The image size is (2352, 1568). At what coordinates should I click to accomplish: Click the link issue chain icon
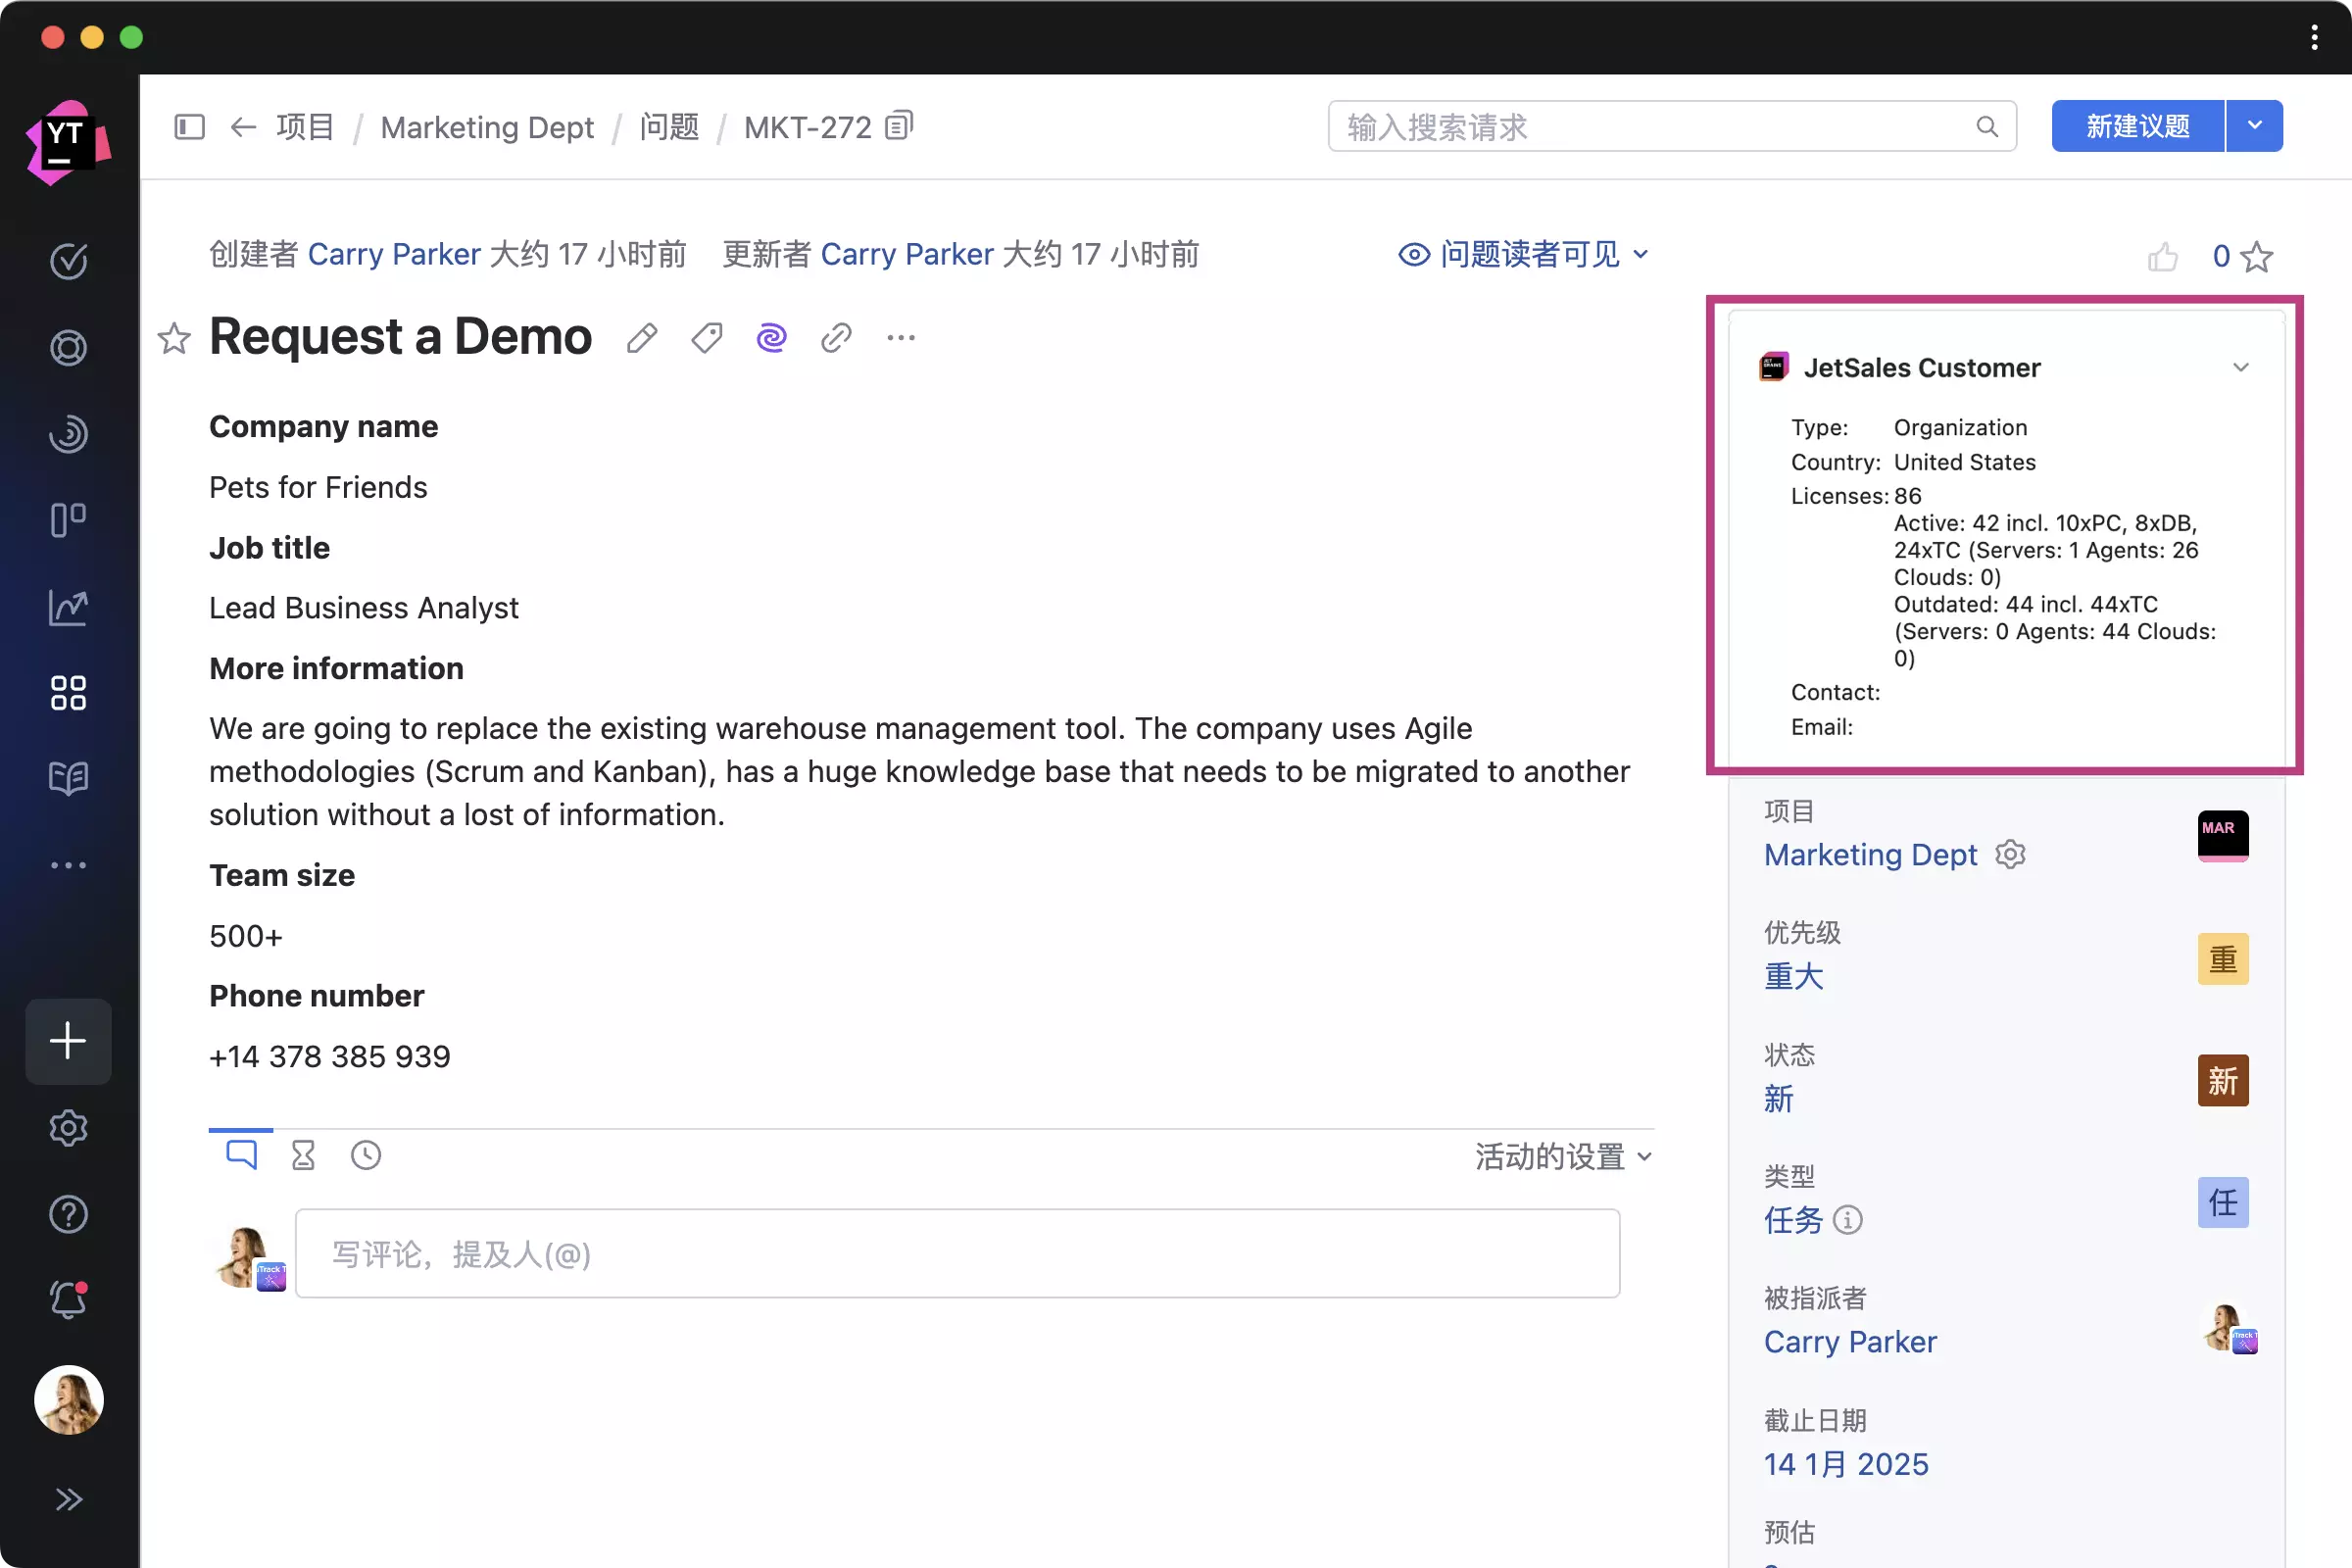[x=836, y=338]
